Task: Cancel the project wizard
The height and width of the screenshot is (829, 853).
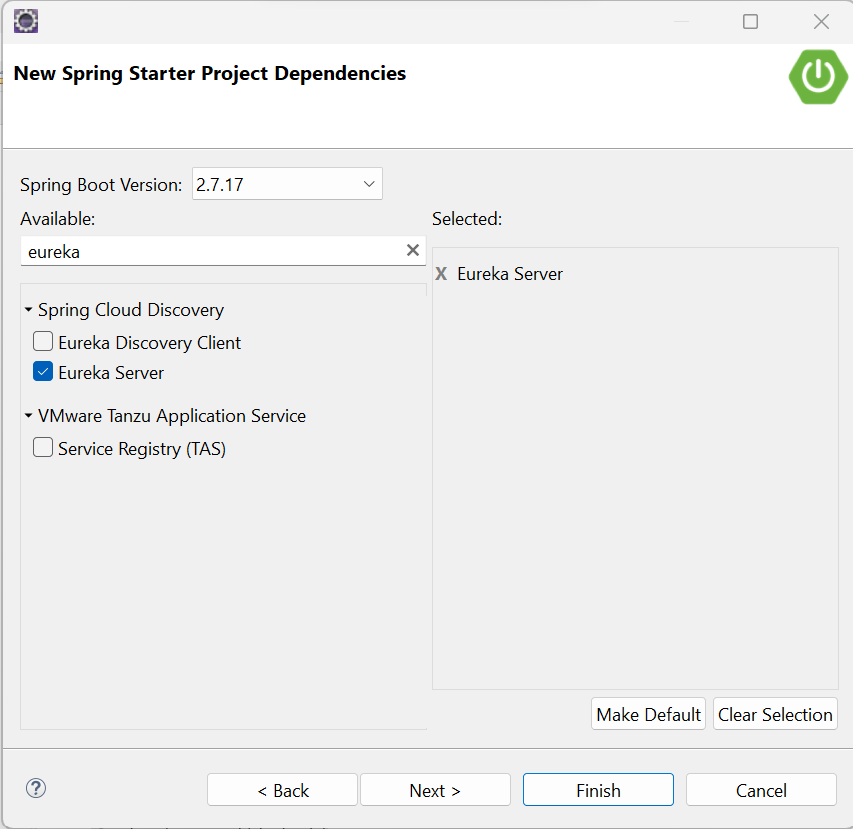Action: (x=761, y=790)
